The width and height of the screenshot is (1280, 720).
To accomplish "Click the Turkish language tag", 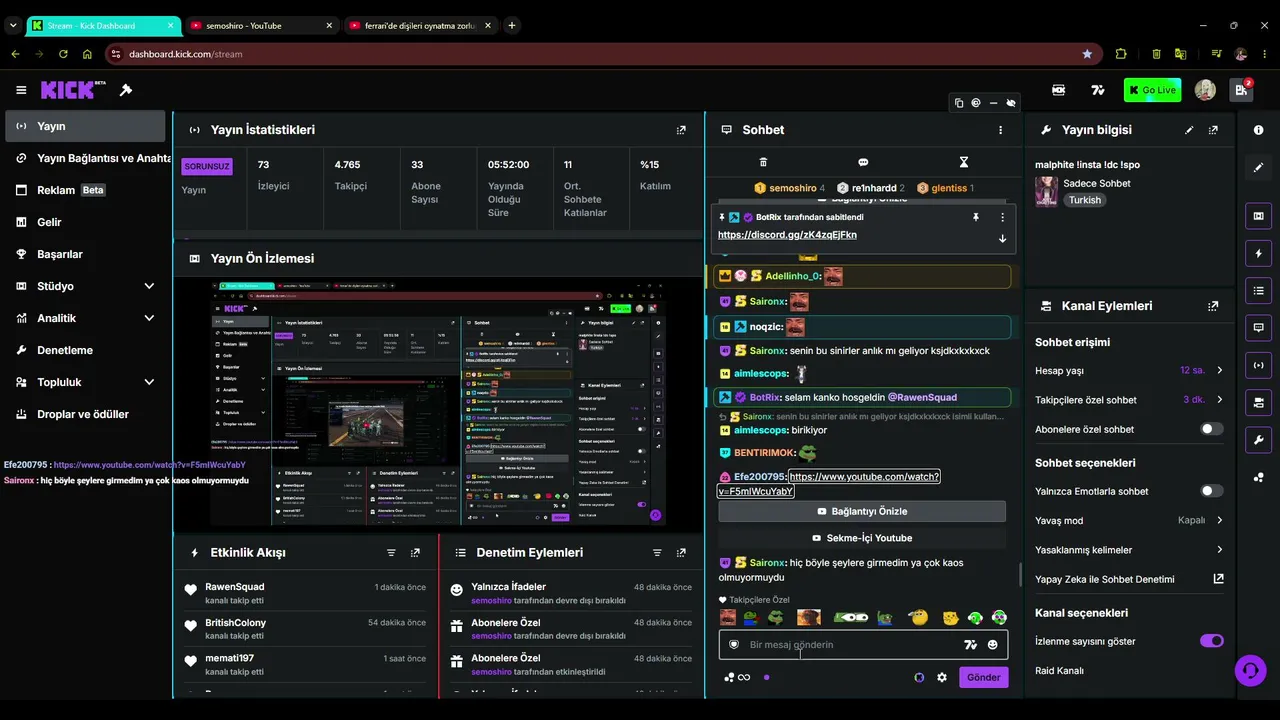I will point(1084,200).
